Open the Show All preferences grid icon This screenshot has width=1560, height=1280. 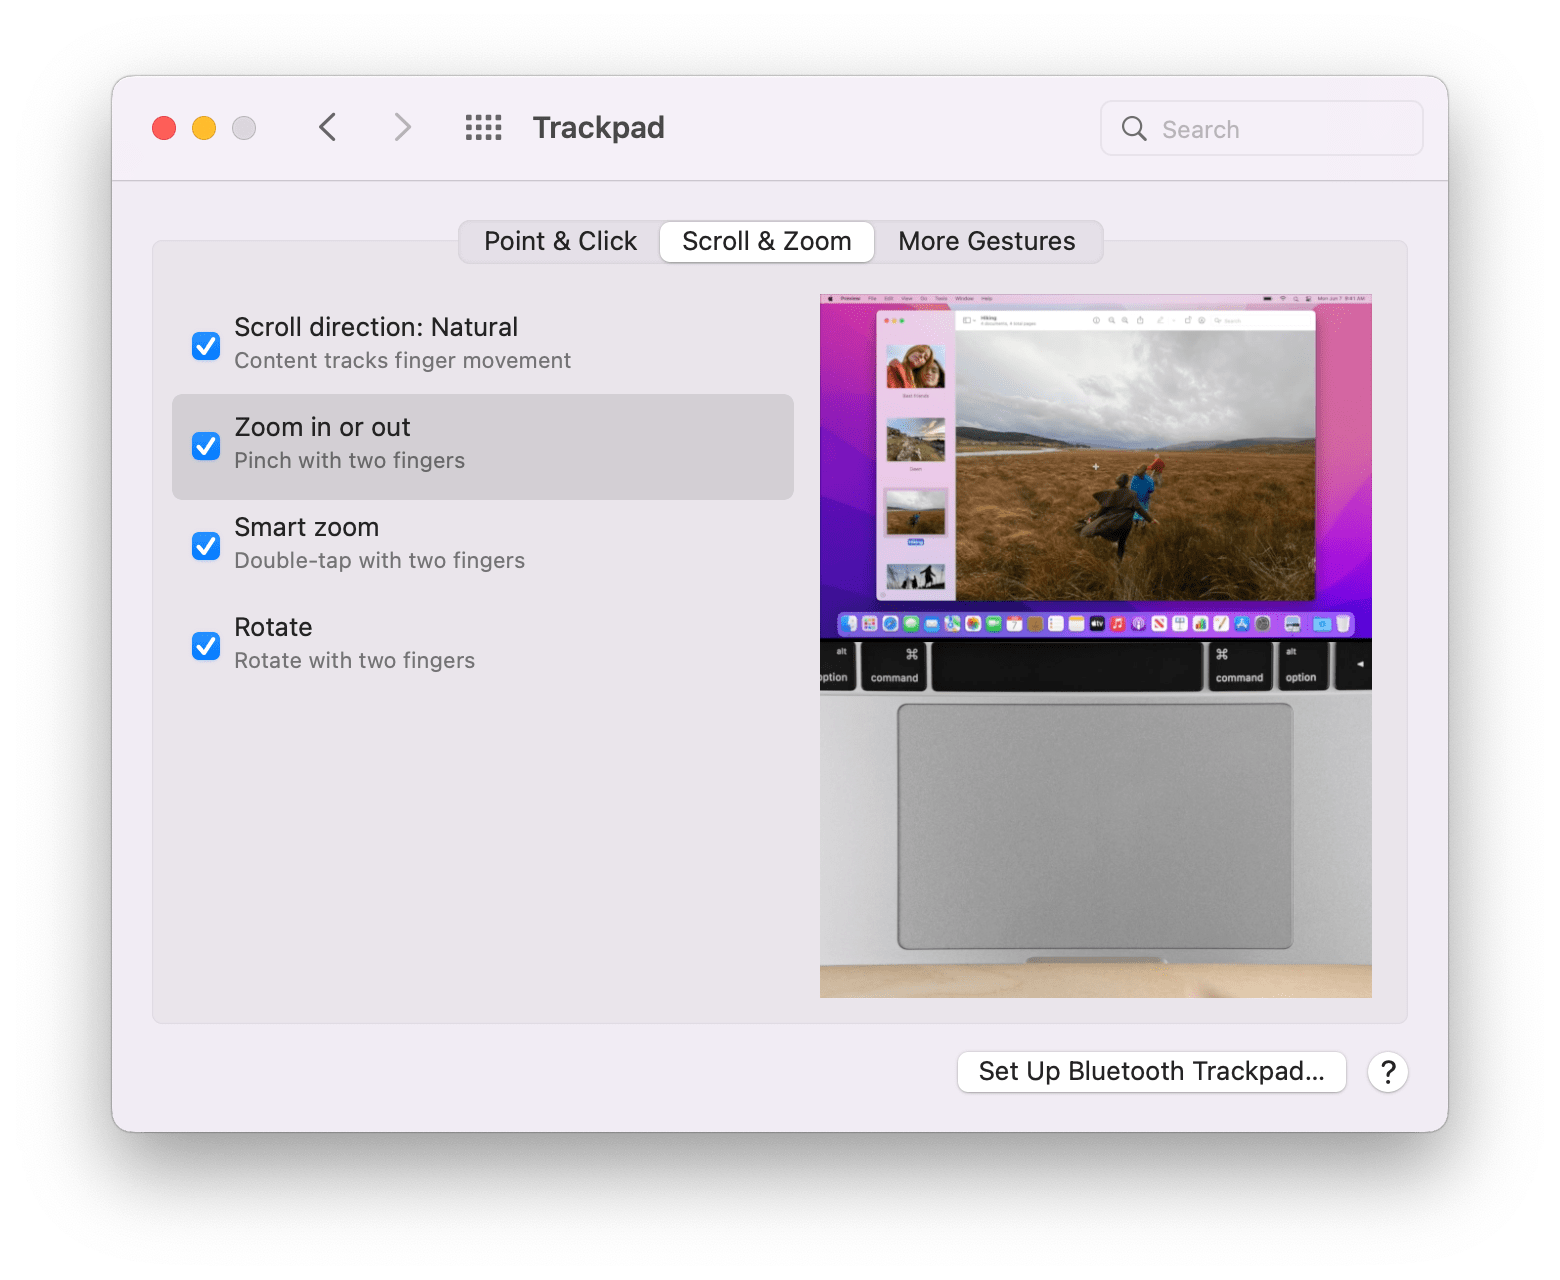(483, 127)
